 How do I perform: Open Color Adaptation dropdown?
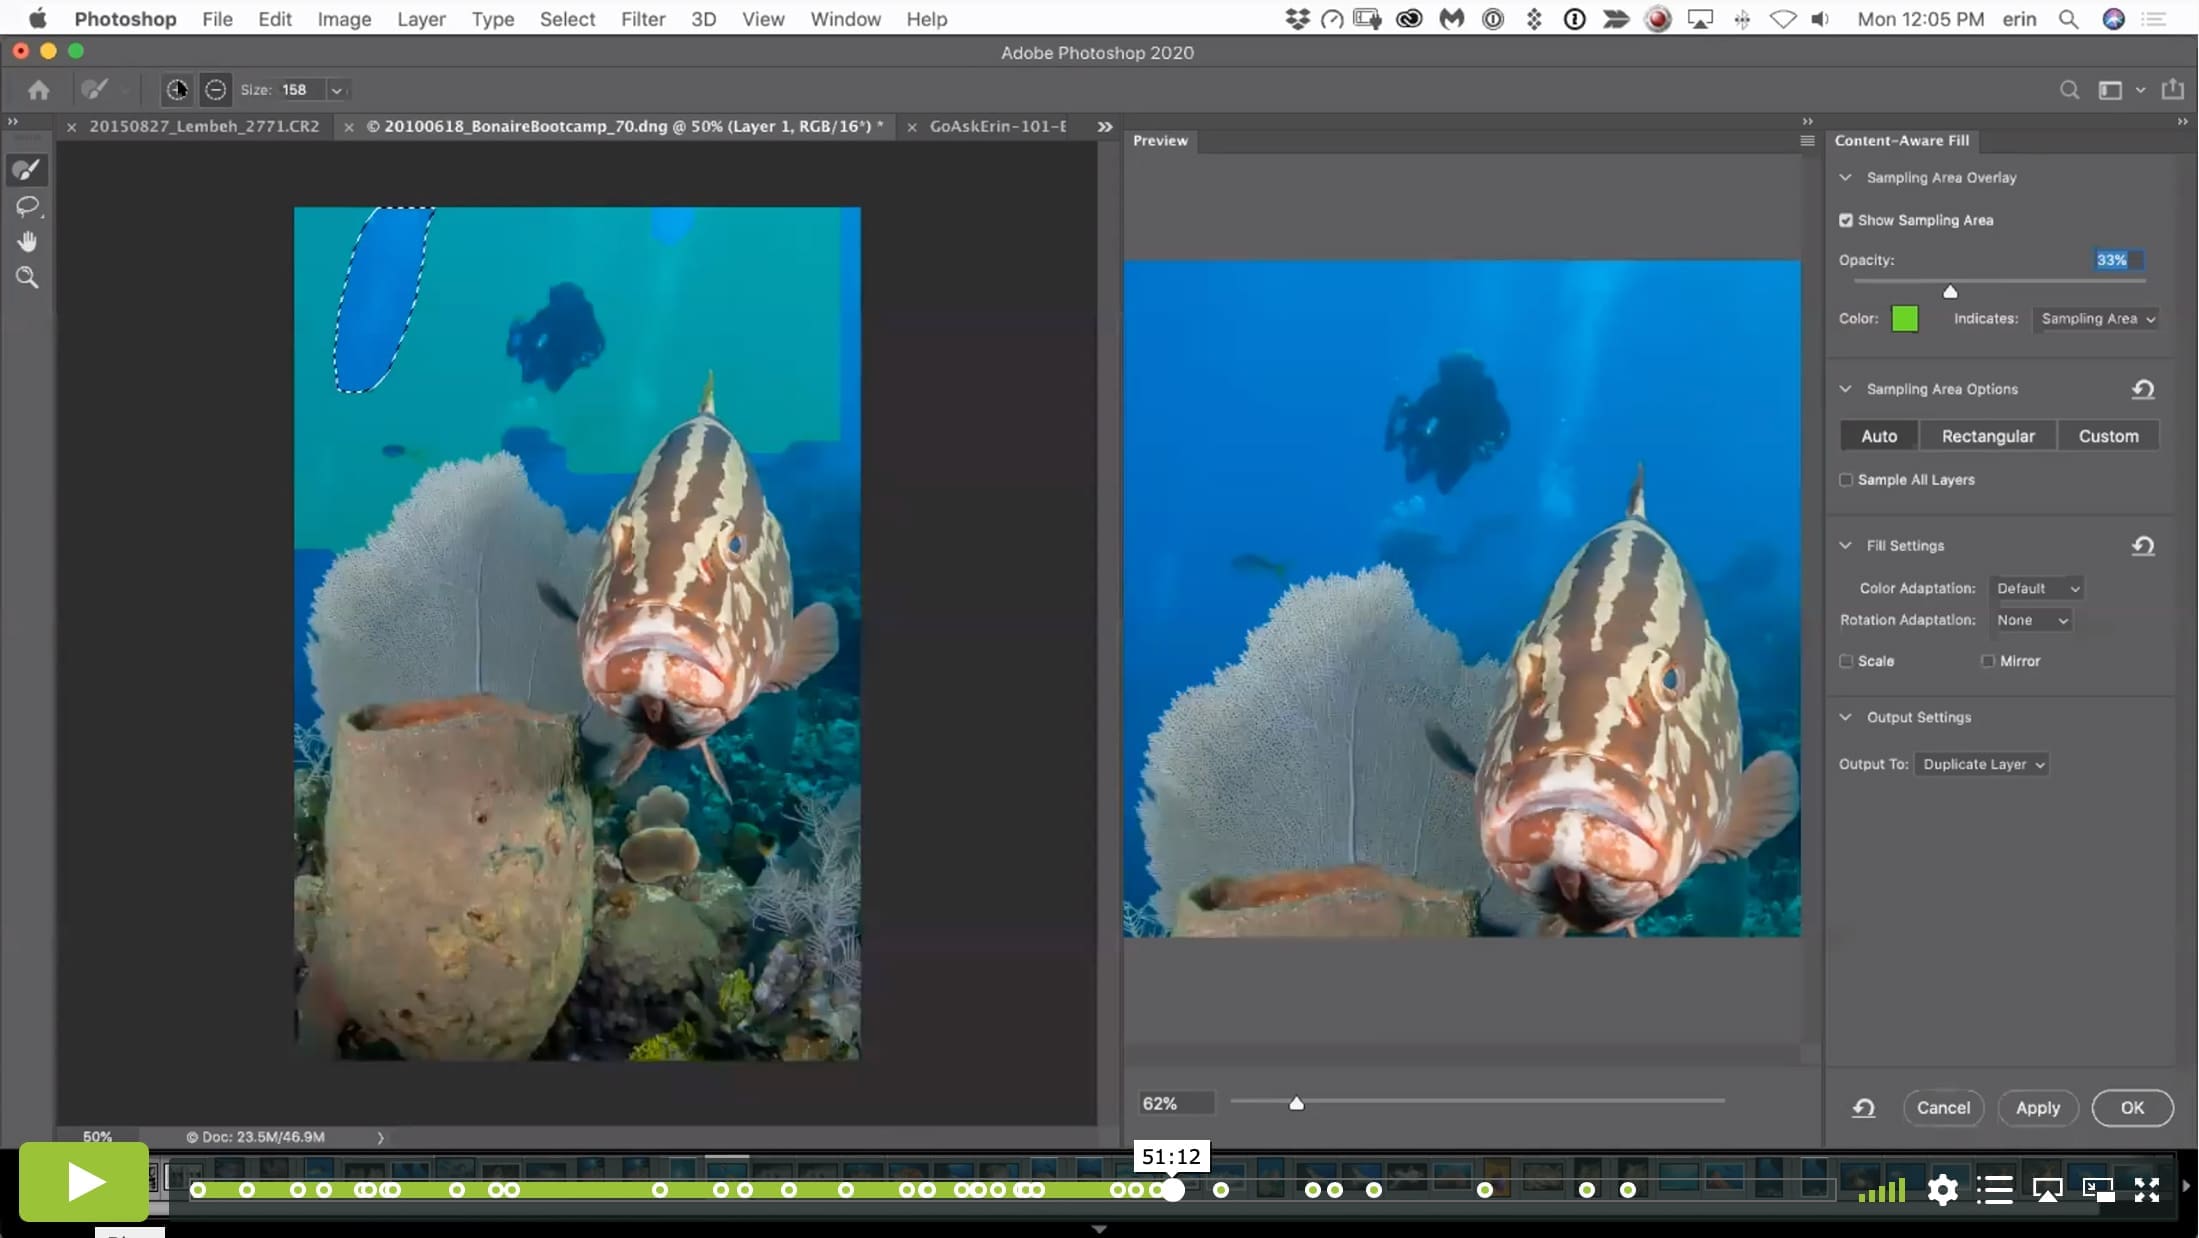2036,588
